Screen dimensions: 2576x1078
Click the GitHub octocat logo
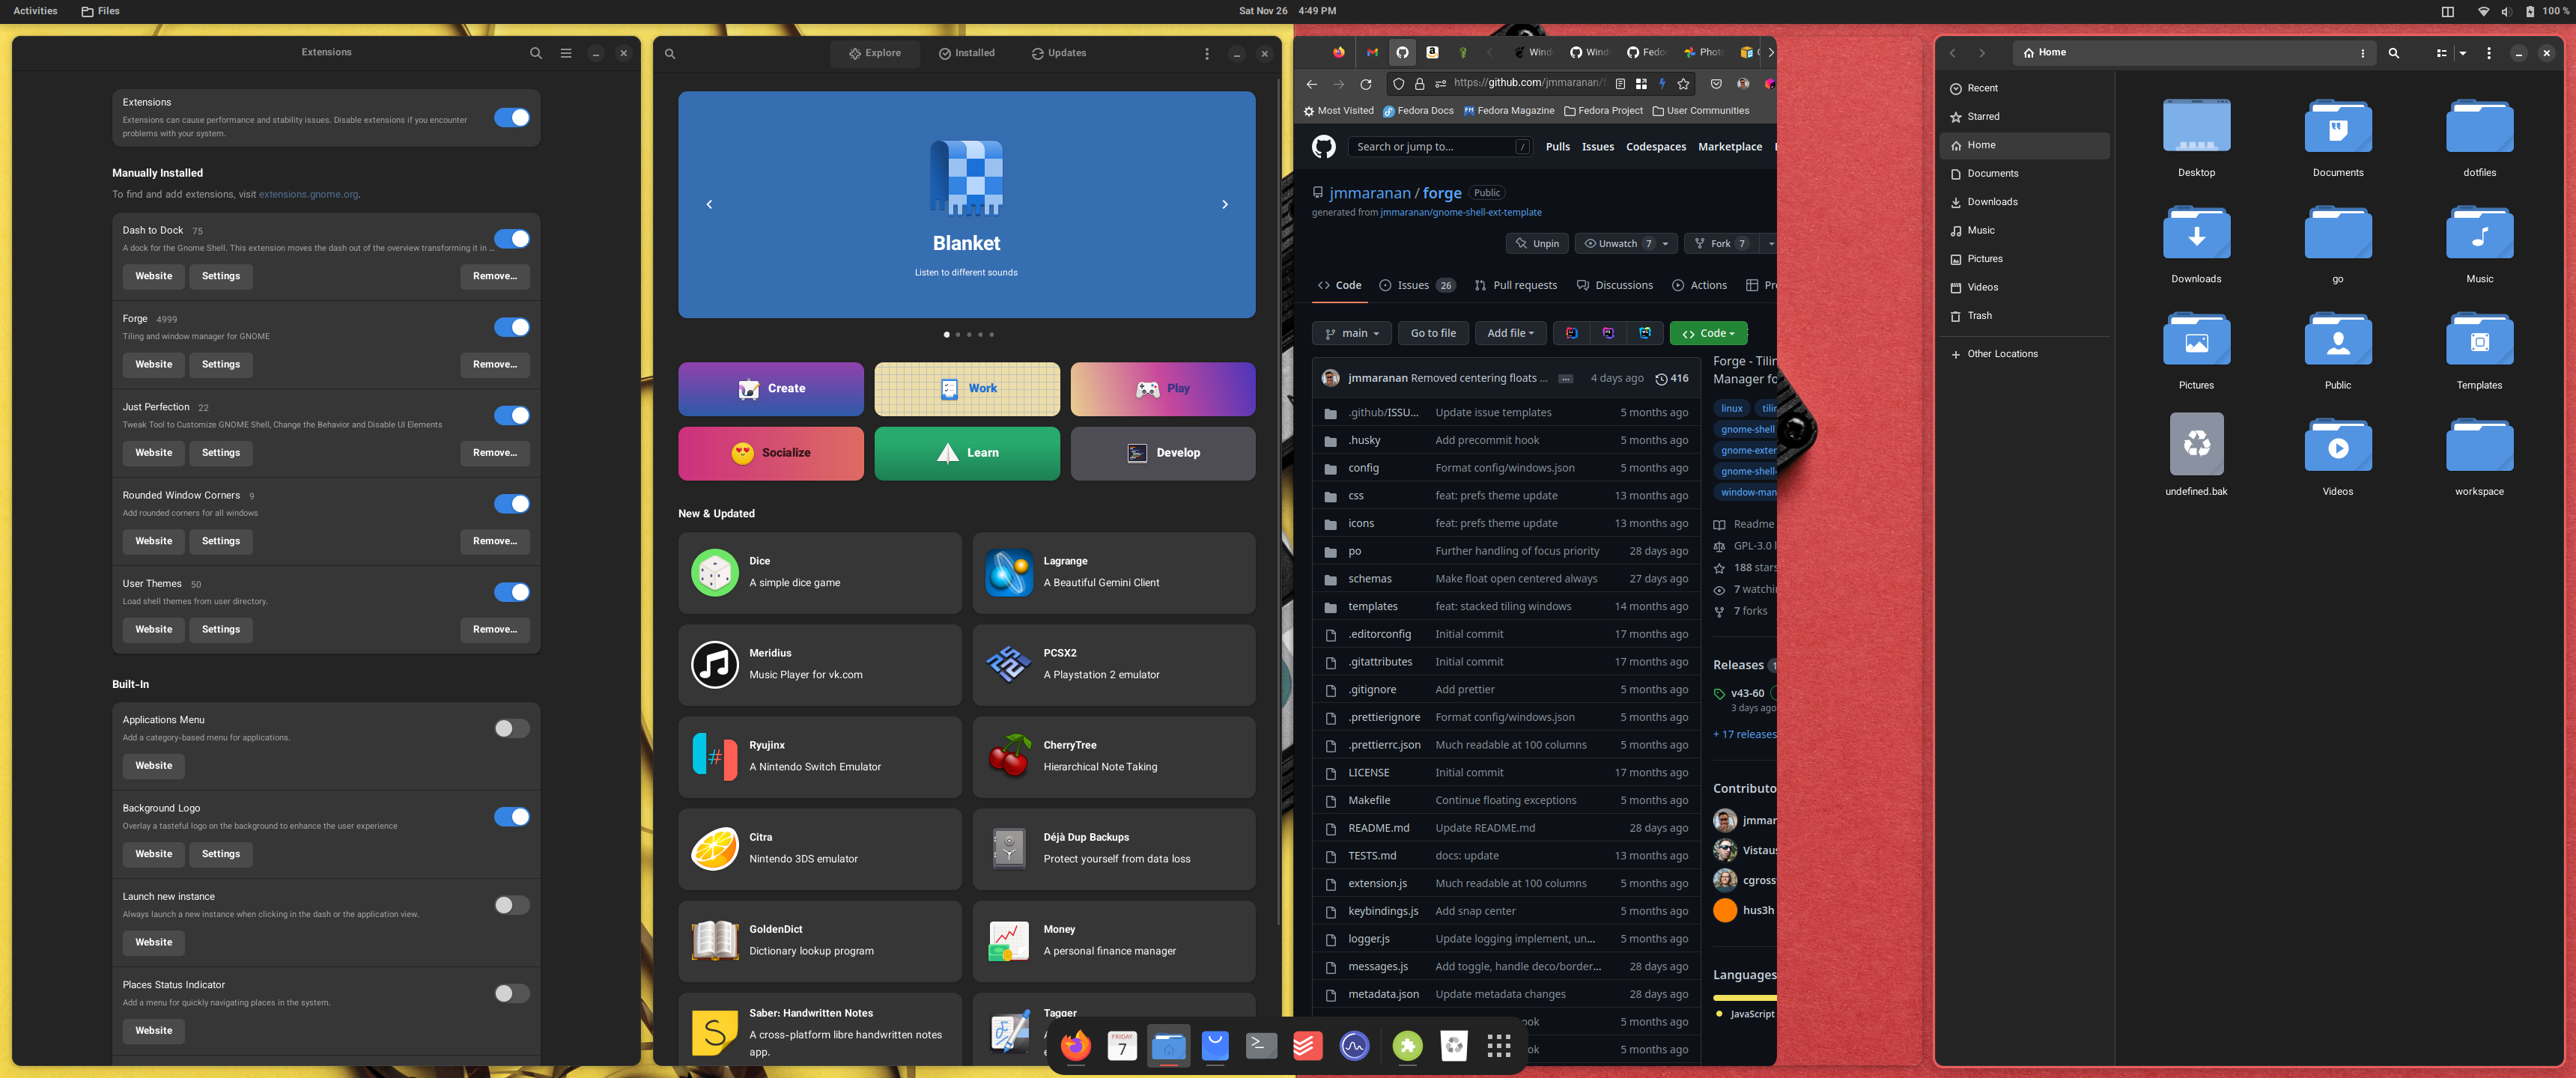click(x=1323, y=146)
